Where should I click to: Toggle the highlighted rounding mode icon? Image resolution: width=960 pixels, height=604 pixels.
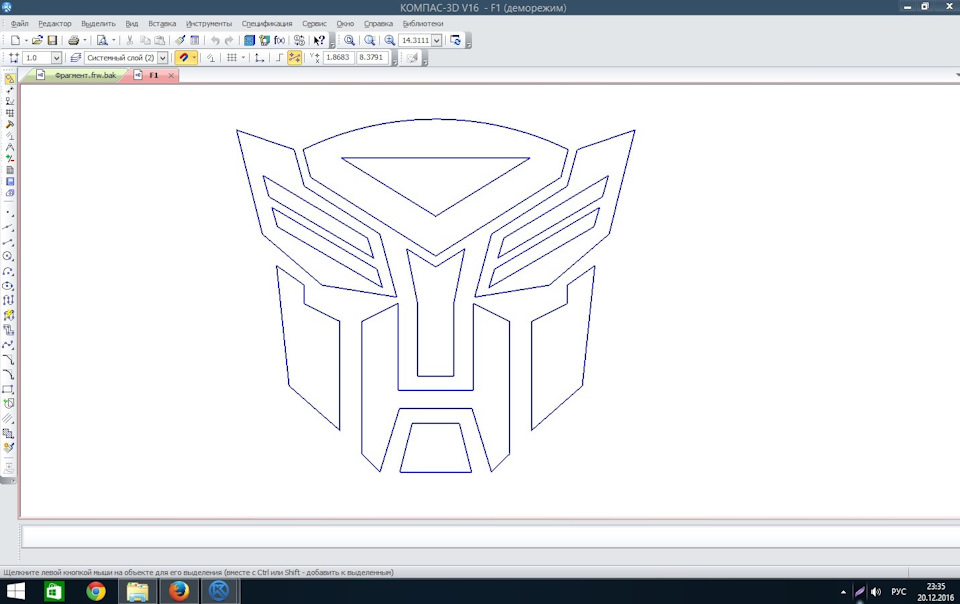[294, 58]
